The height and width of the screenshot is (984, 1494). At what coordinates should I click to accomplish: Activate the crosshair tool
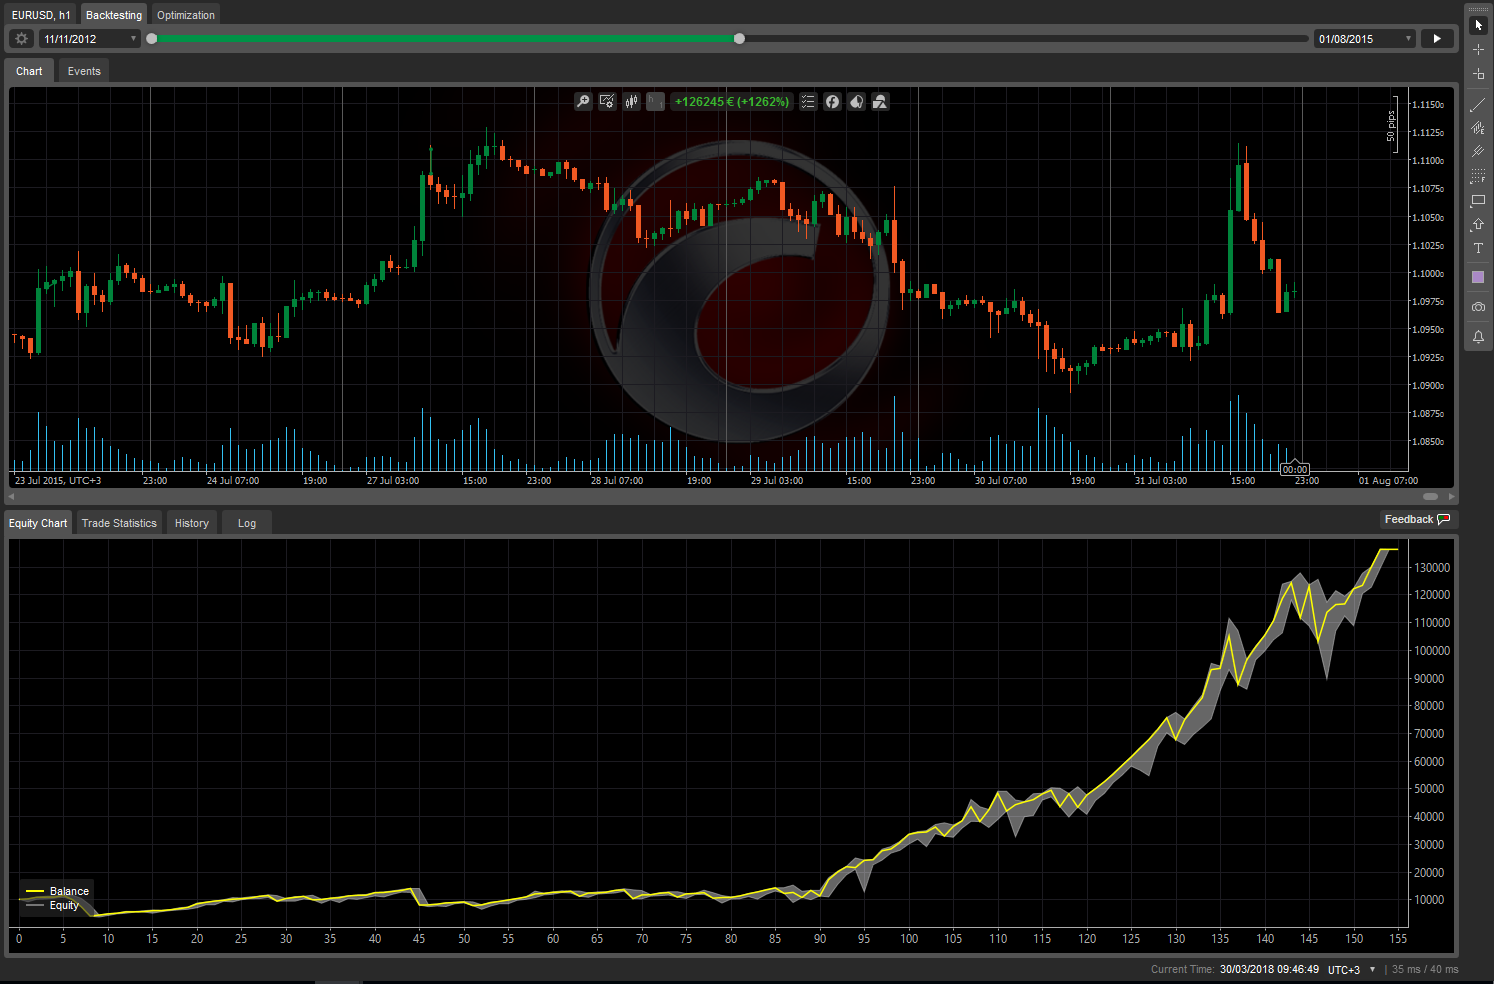point(1478,49)
